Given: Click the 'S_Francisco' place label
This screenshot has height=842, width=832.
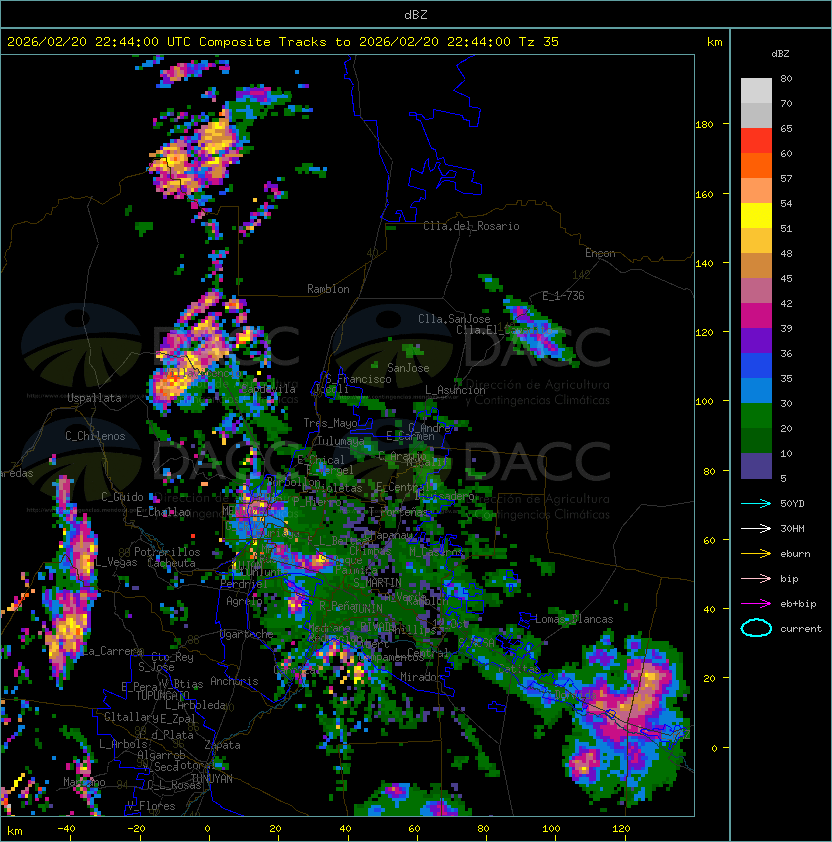Looking at the screenshot, I should 358,379.
